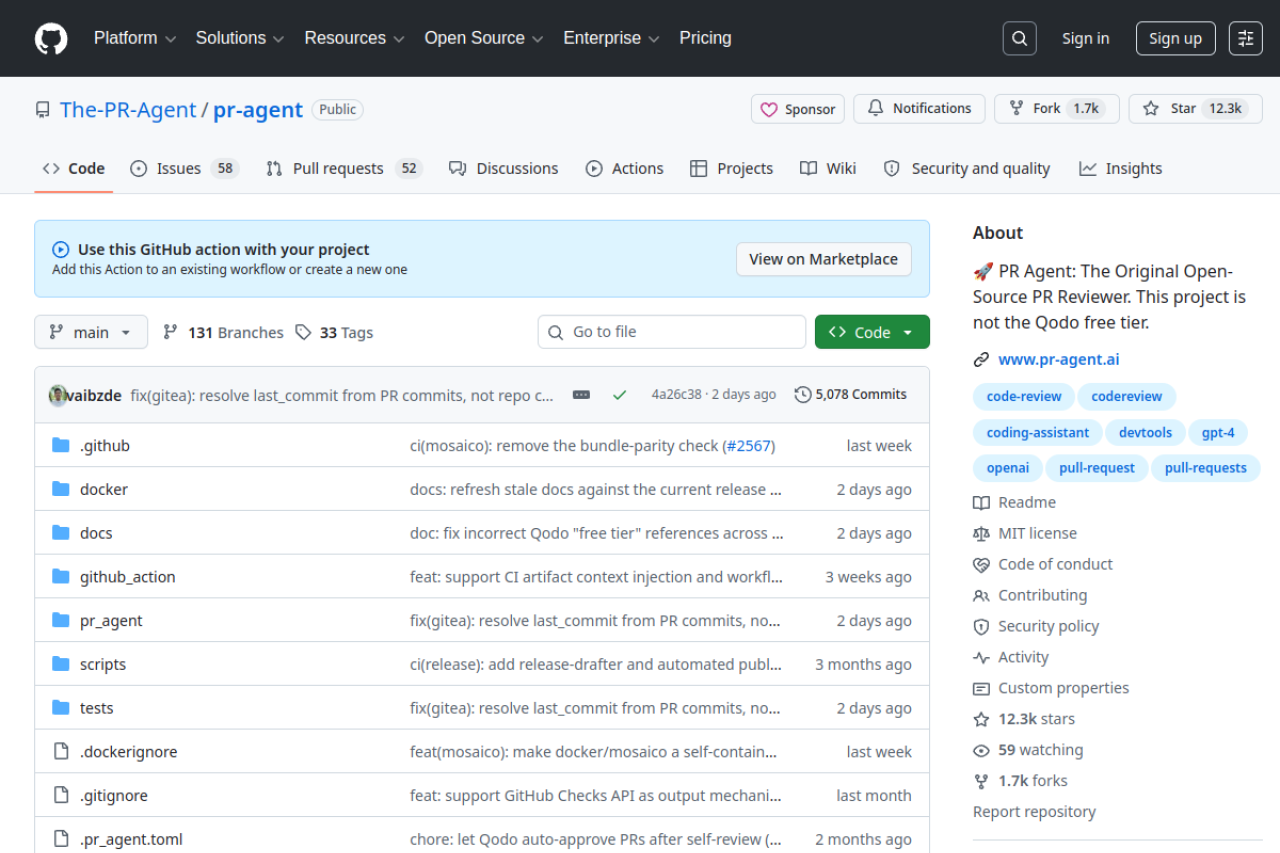
Task: Click the eye icon beside 59 watching
Action: pyautogui.click(x=981, y=751)
